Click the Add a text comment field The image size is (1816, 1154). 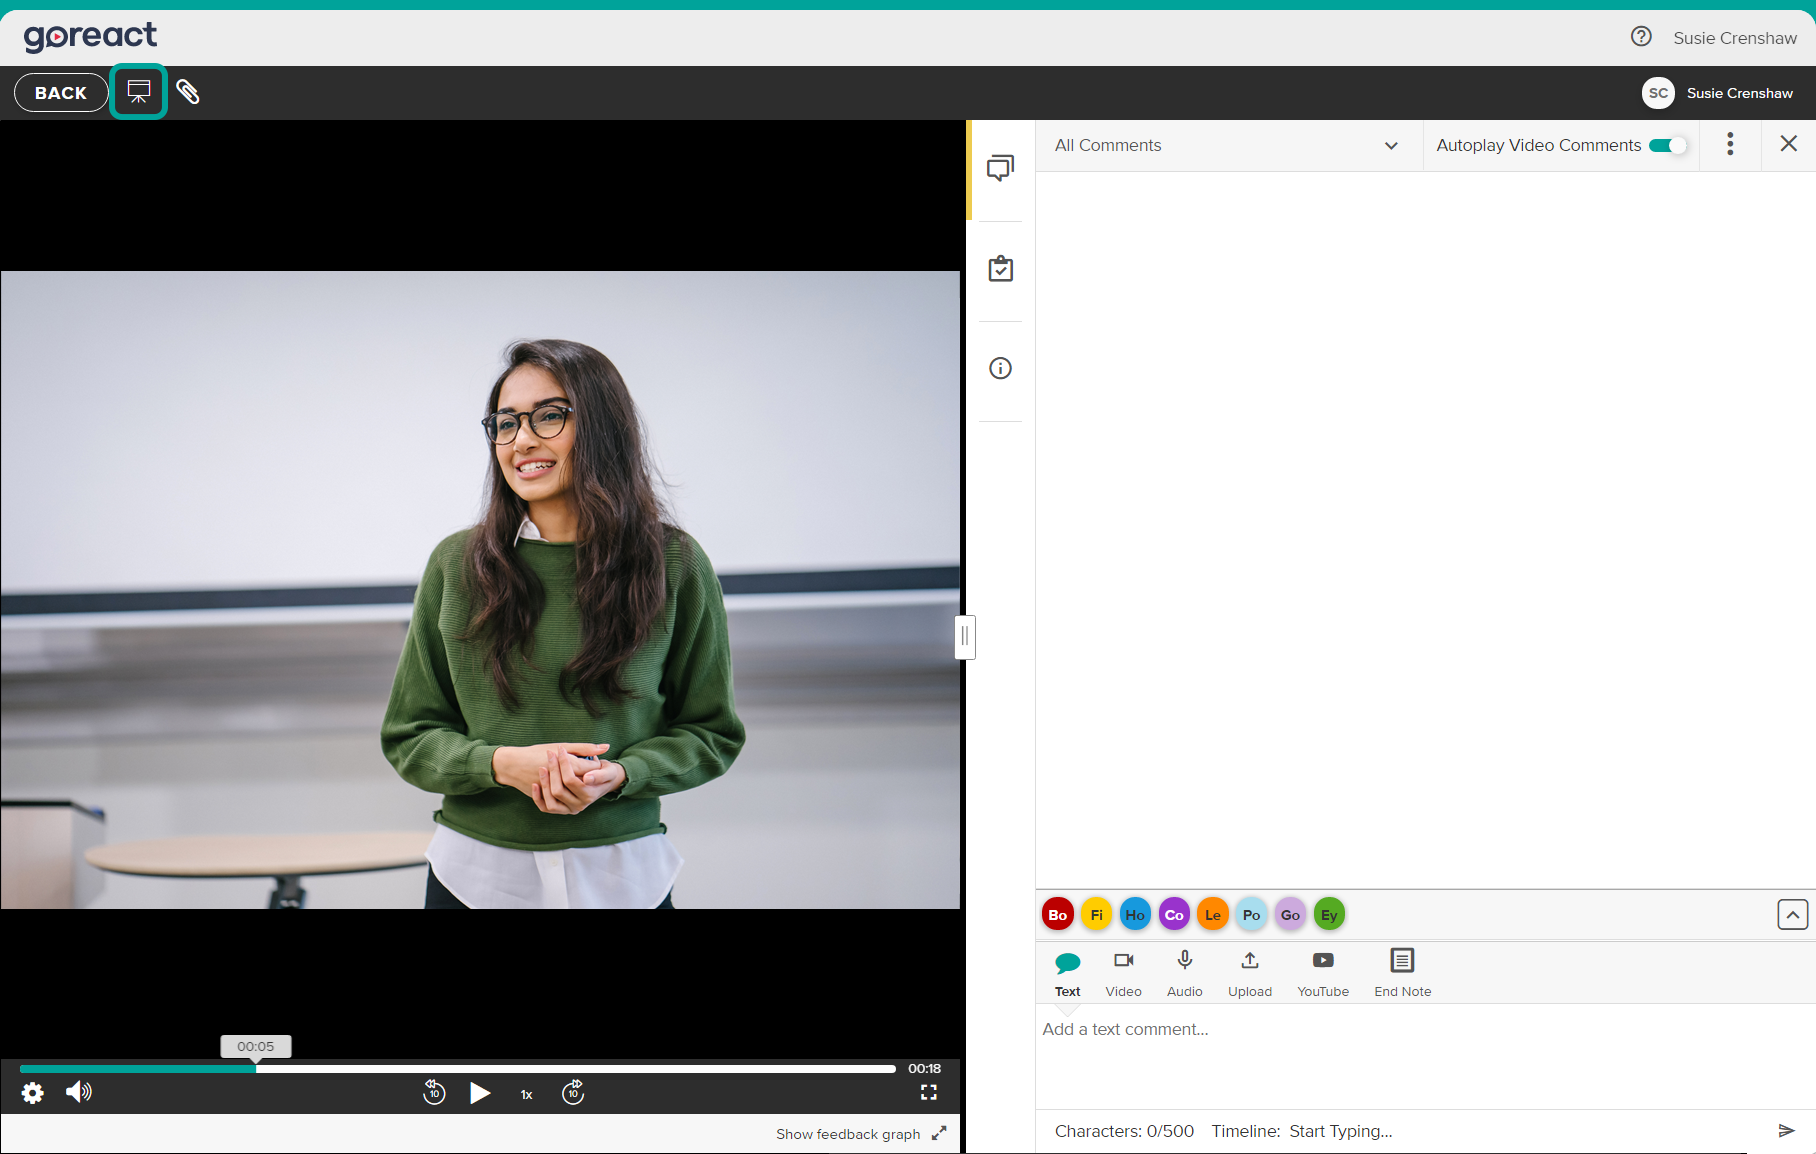click(1425, 1056)
